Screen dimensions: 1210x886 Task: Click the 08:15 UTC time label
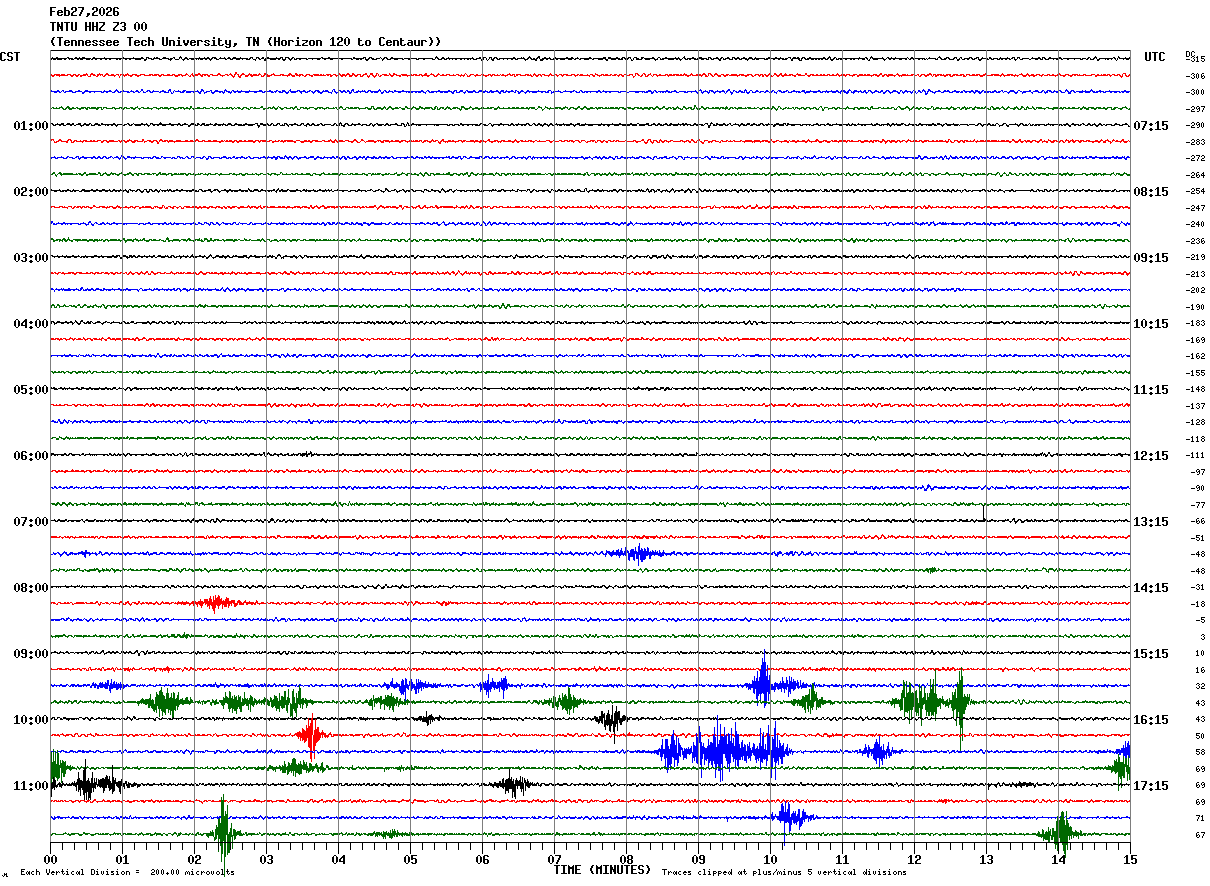tap(1151, 192)
